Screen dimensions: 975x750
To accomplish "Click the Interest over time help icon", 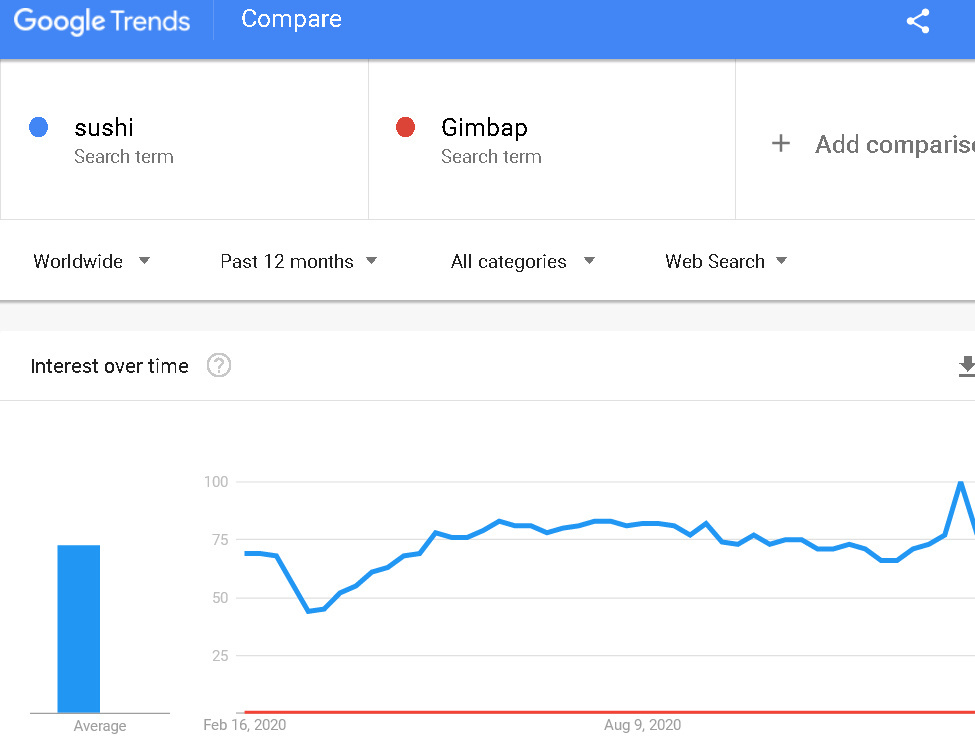I will 219,366.
